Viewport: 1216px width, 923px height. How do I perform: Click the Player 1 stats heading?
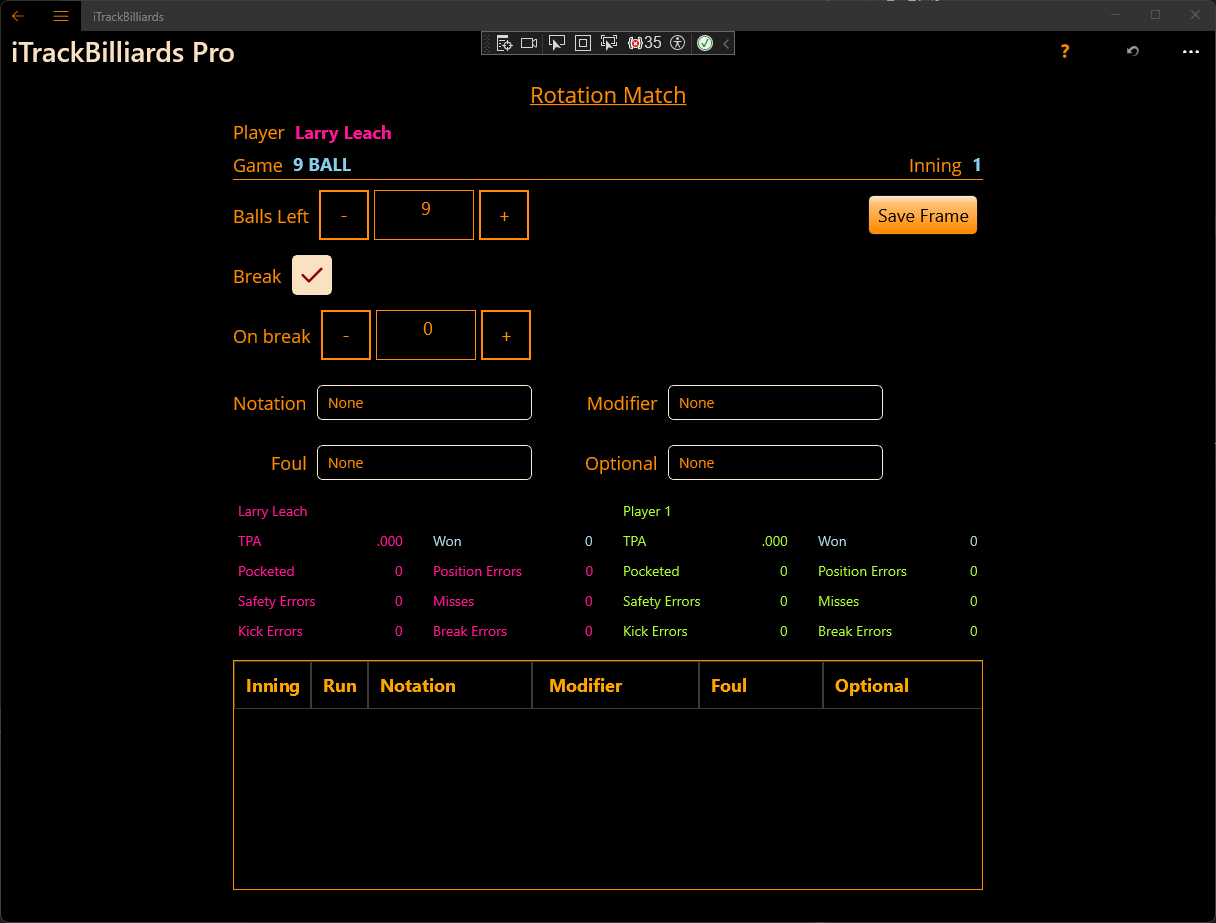click(647, 511)
